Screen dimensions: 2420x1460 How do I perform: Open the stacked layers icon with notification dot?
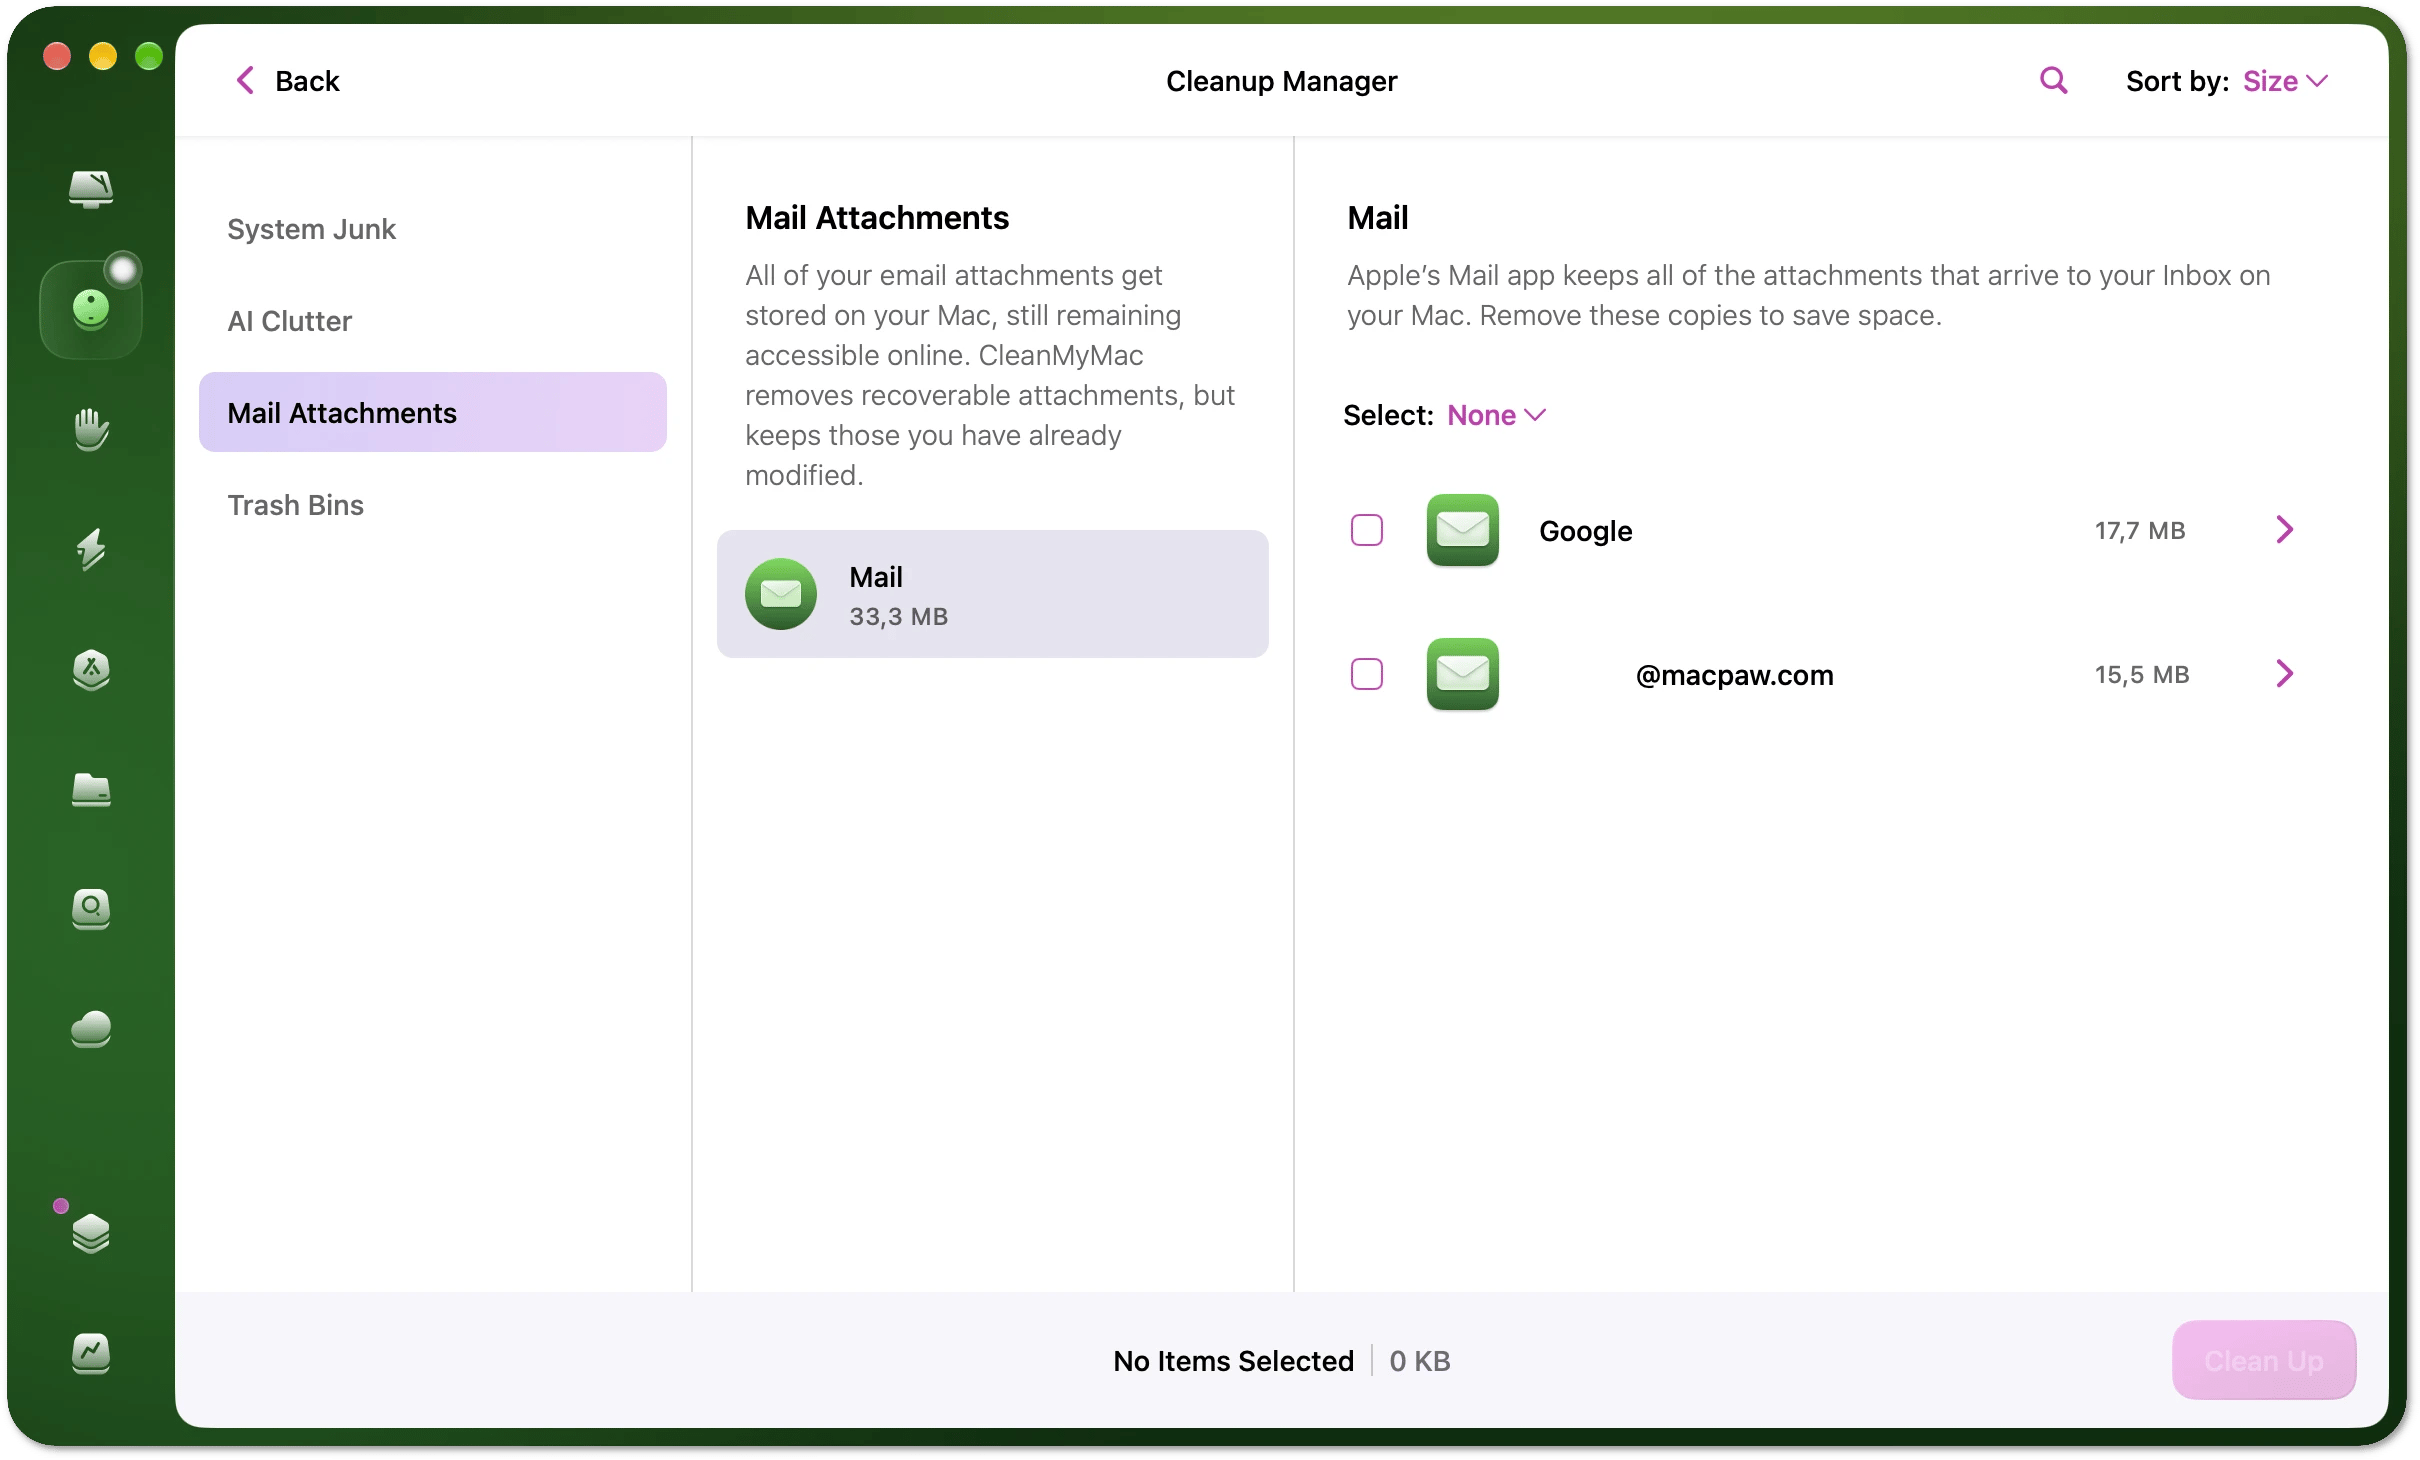click(x=91, y=1233)
